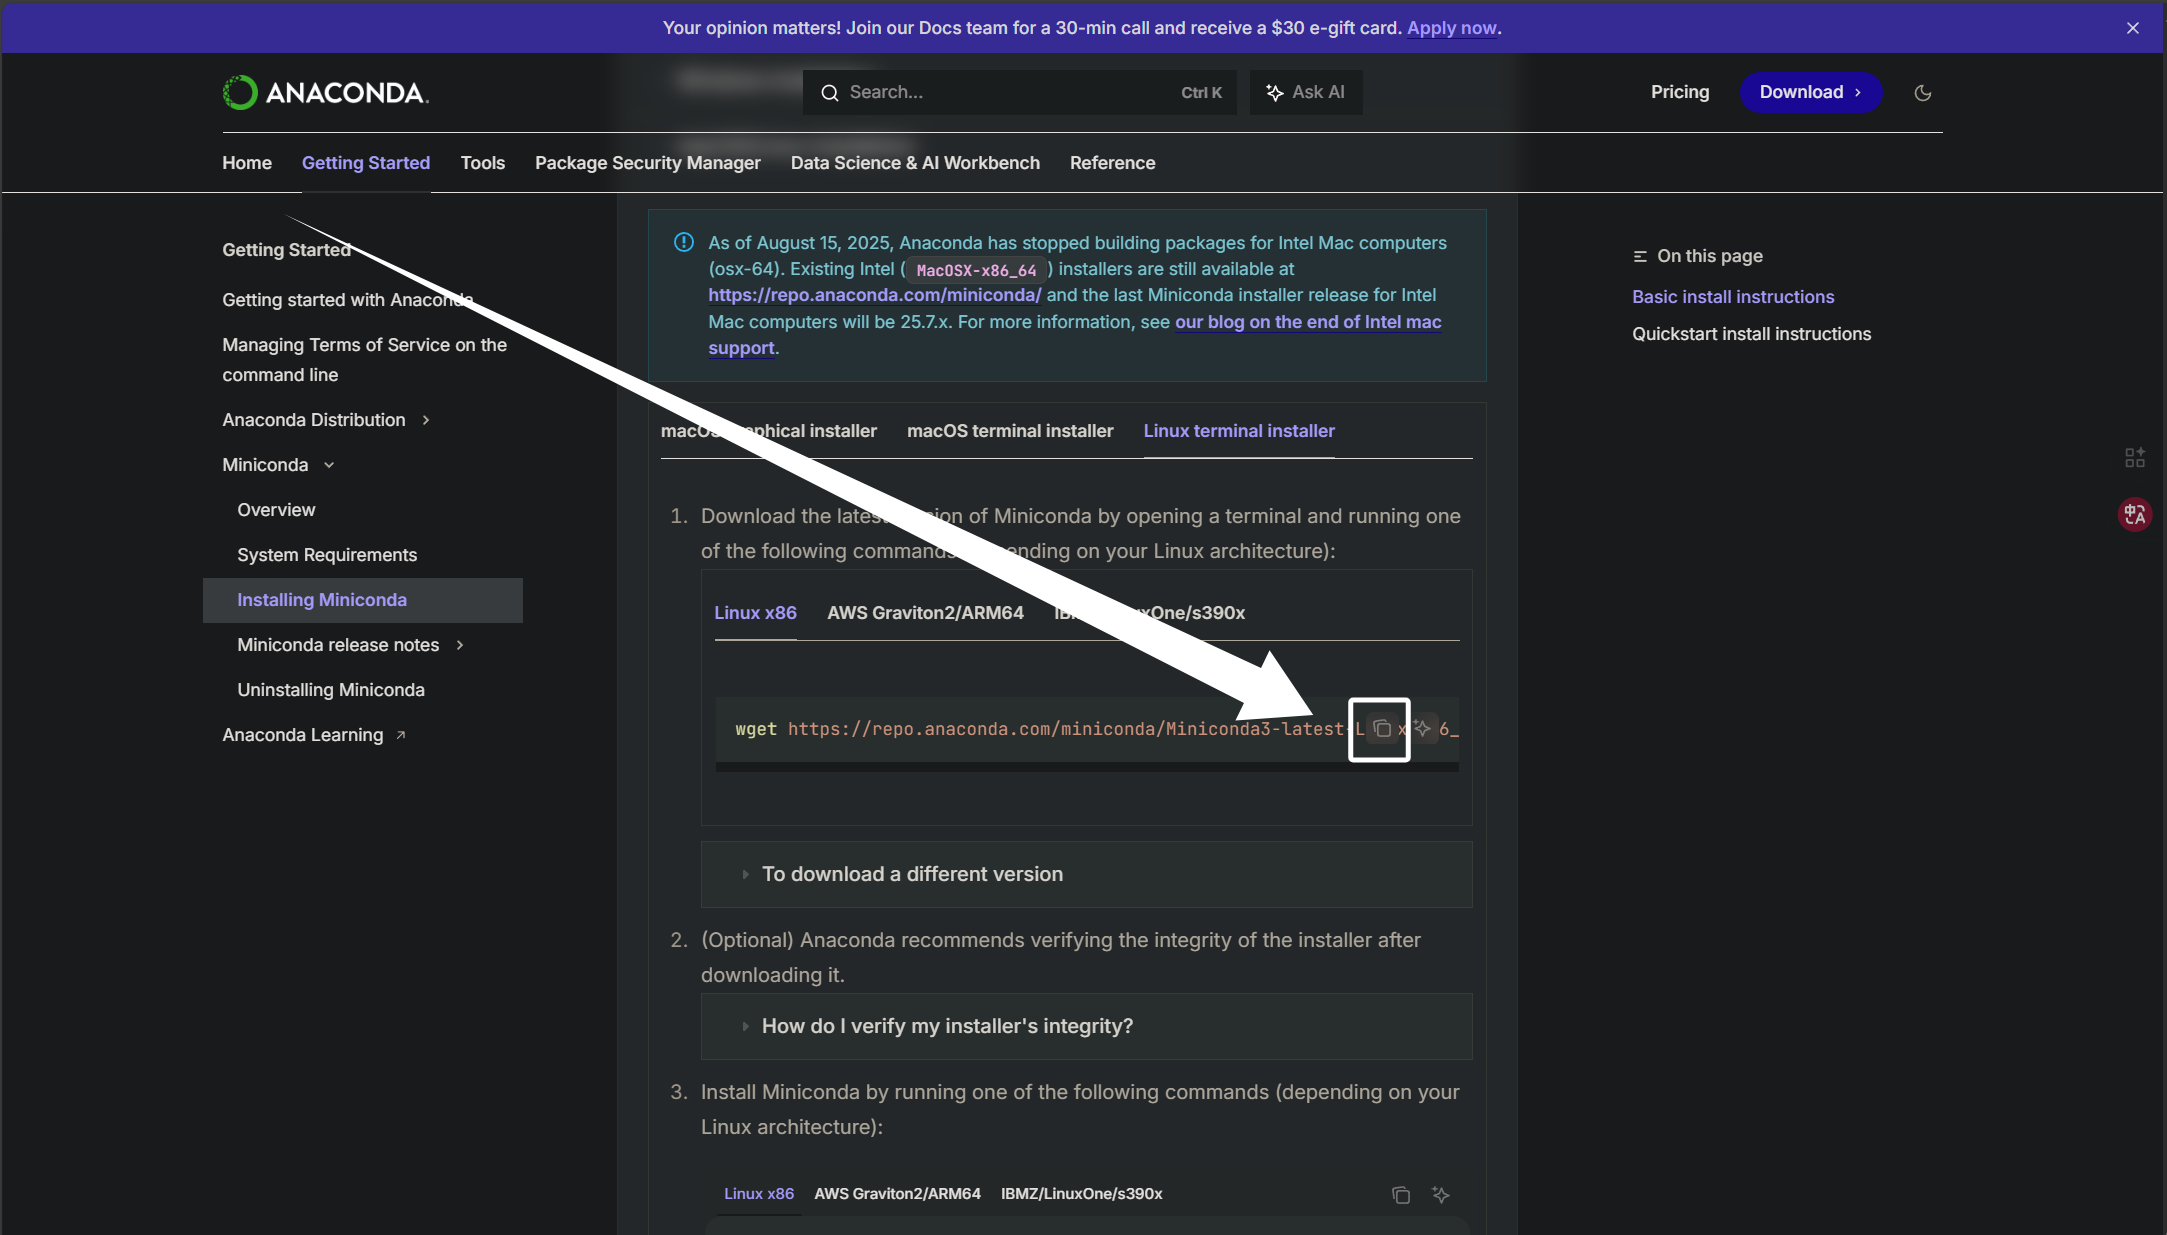
Task: Open Installing Miniconda sidebar item
Action: tap(363, 600)
